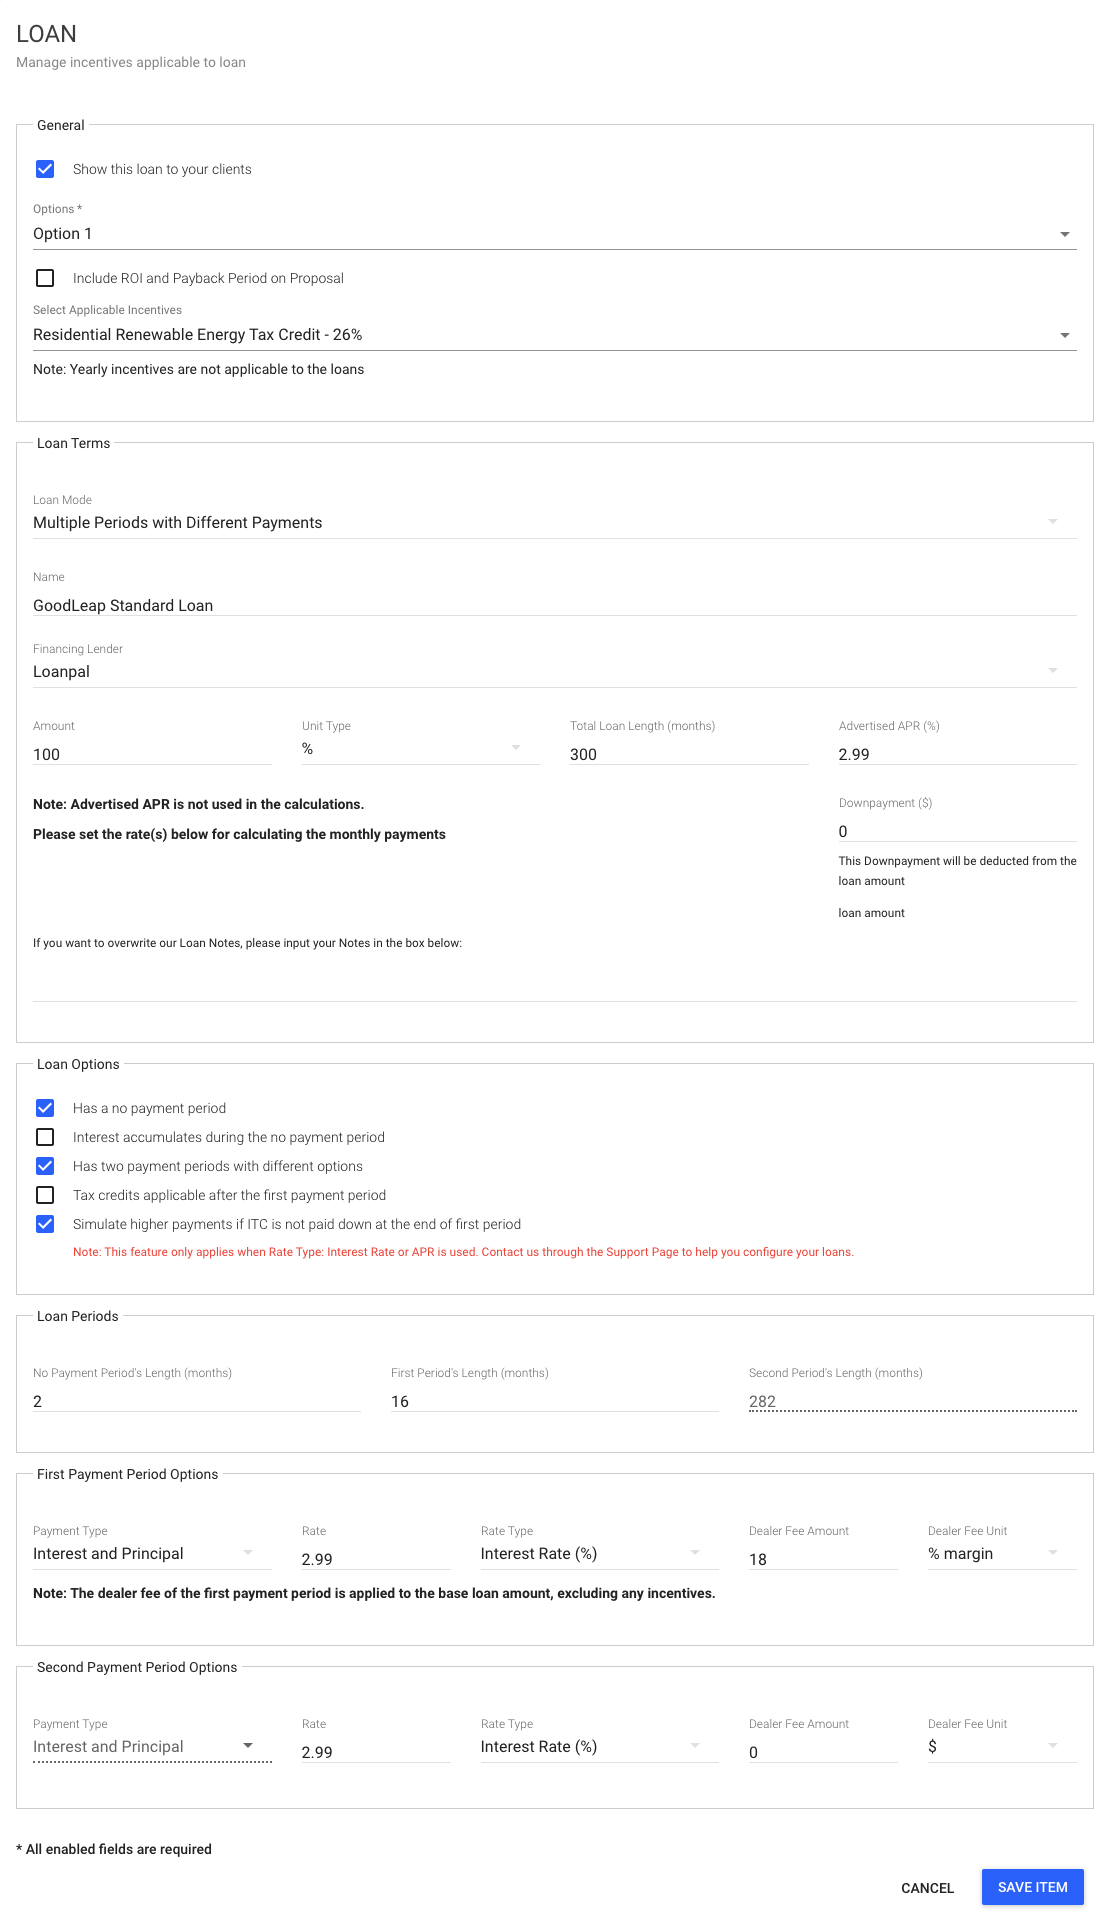
Task: Expand the Financing Lender dropdown
Action: [1051, 668]
